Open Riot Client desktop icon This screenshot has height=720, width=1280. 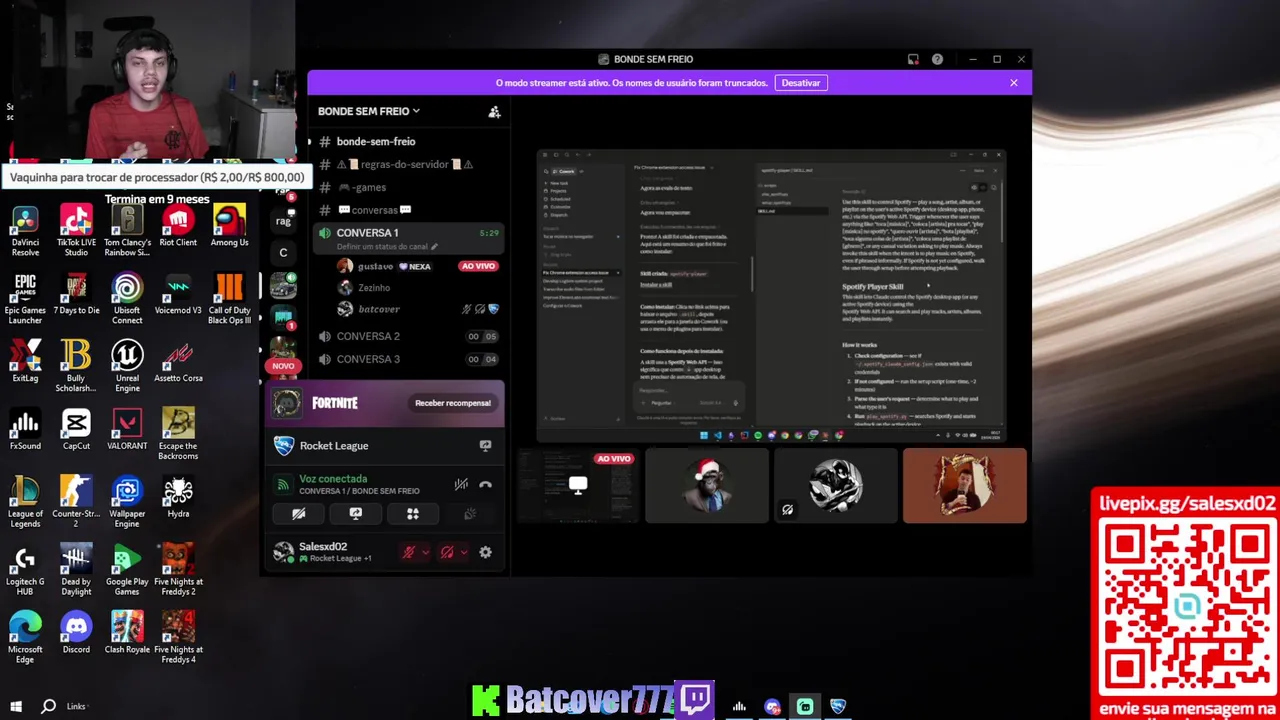pos(178,226)
